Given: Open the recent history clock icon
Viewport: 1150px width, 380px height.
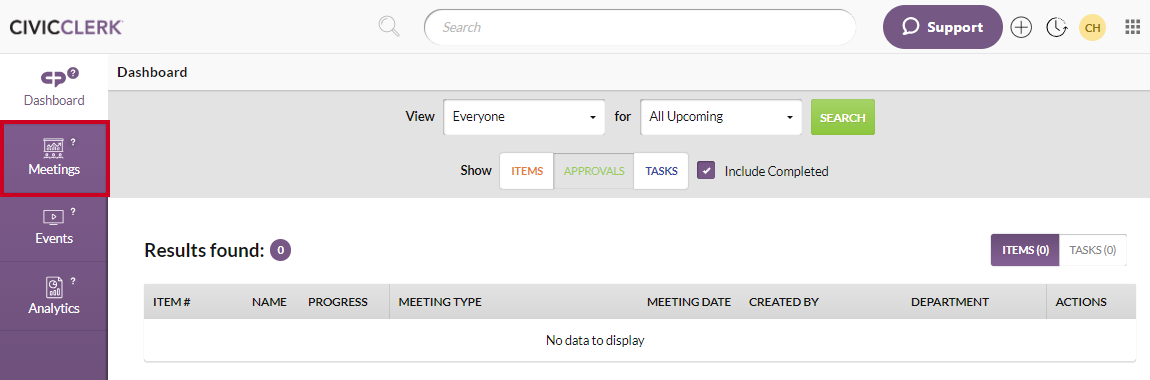Looking at the screenshot, I should pyautogui.click(x=1056, y=27).
